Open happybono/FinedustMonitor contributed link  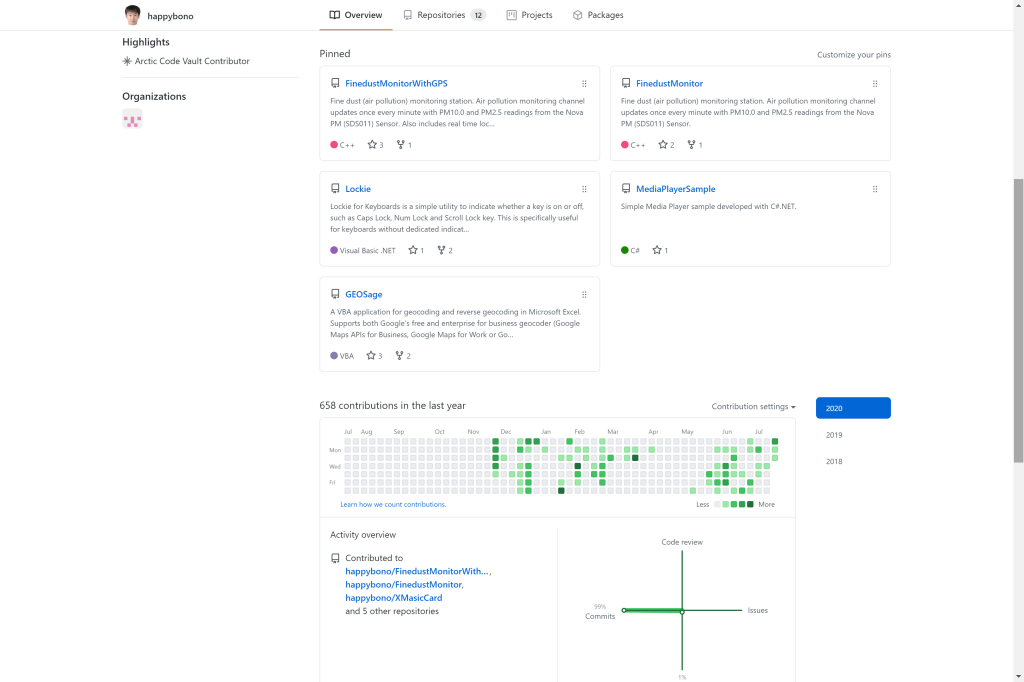[x=404, y=585]
